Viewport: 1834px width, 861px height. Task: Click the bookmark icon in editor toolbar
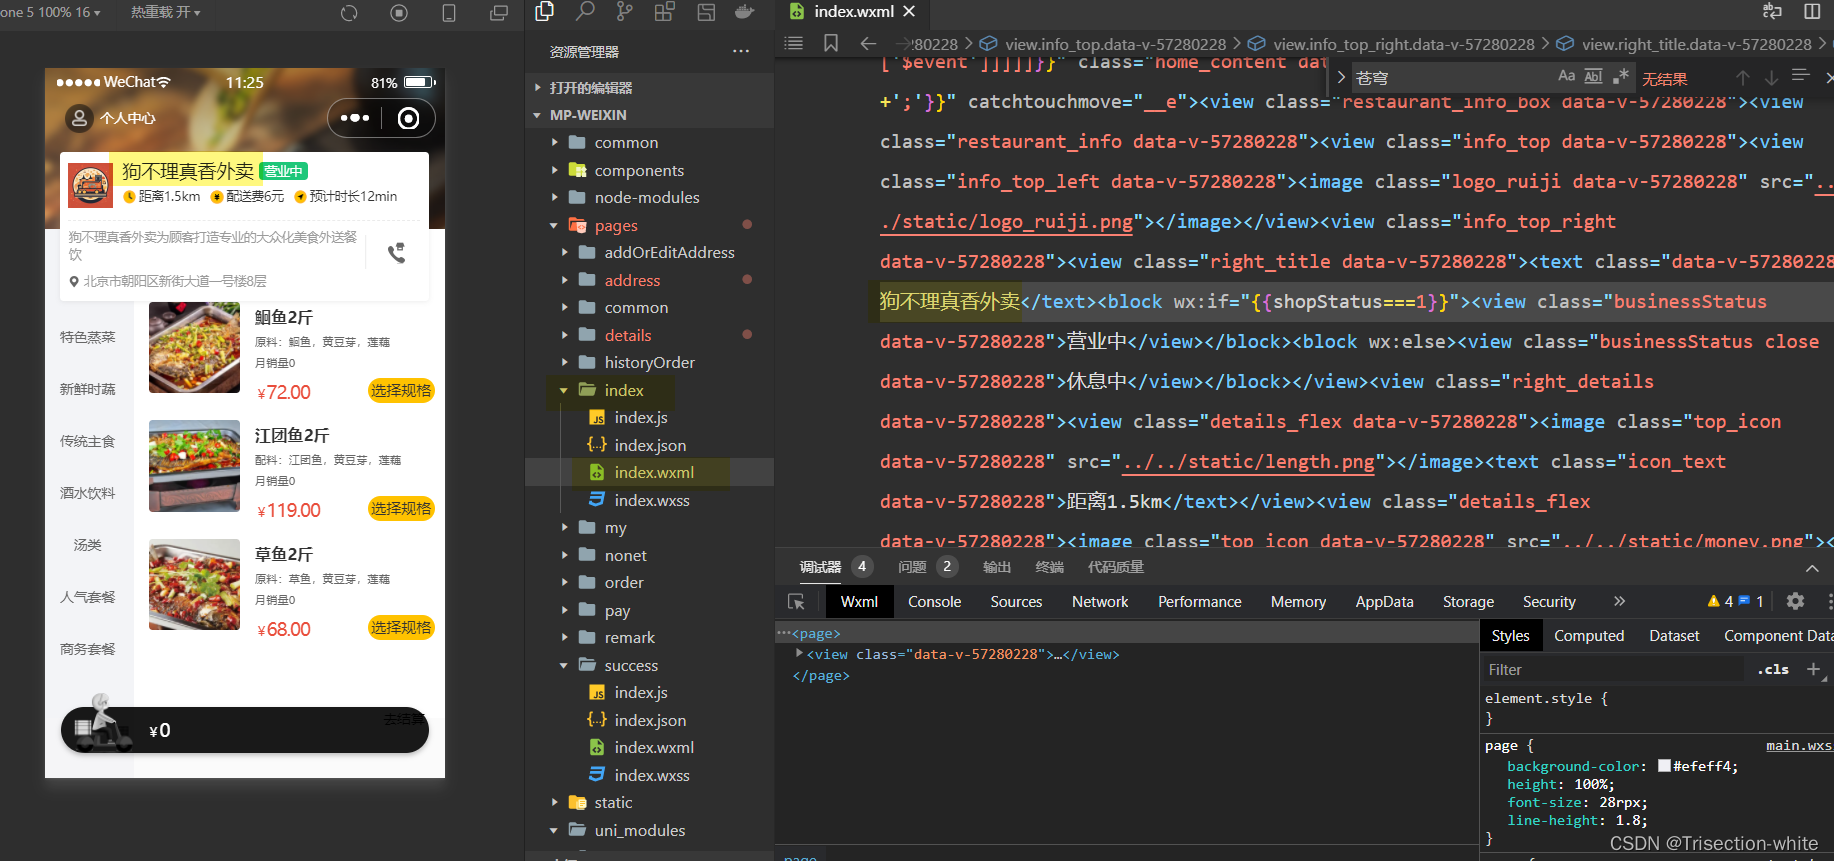[x=831, y=43]
